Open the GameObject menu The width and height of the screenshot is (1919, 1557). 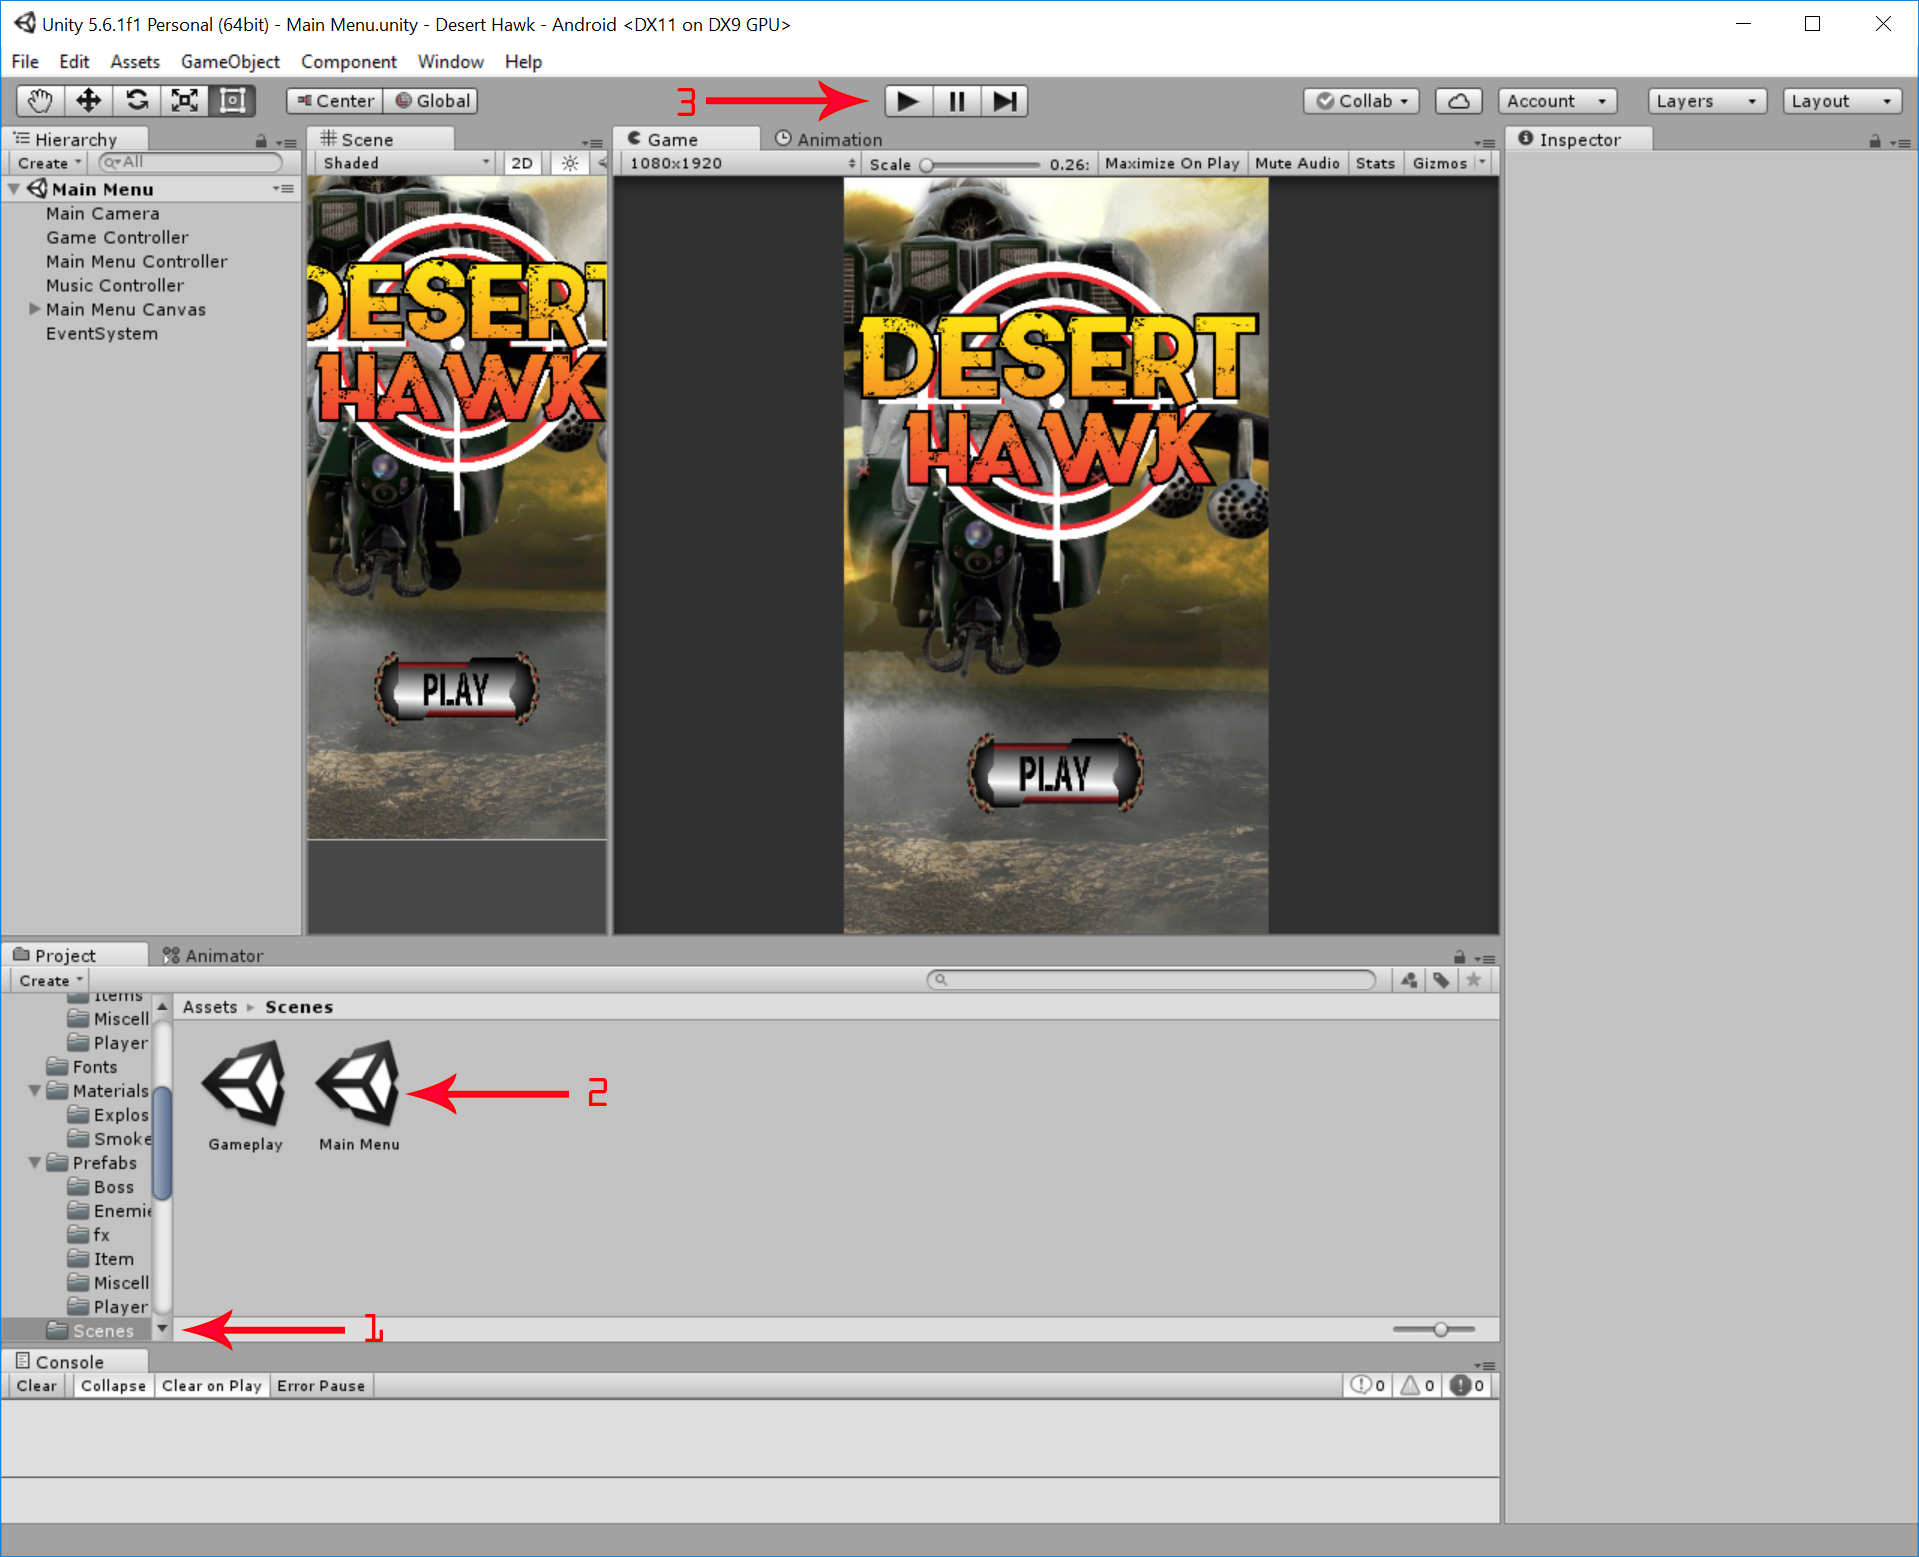[230, 61]
